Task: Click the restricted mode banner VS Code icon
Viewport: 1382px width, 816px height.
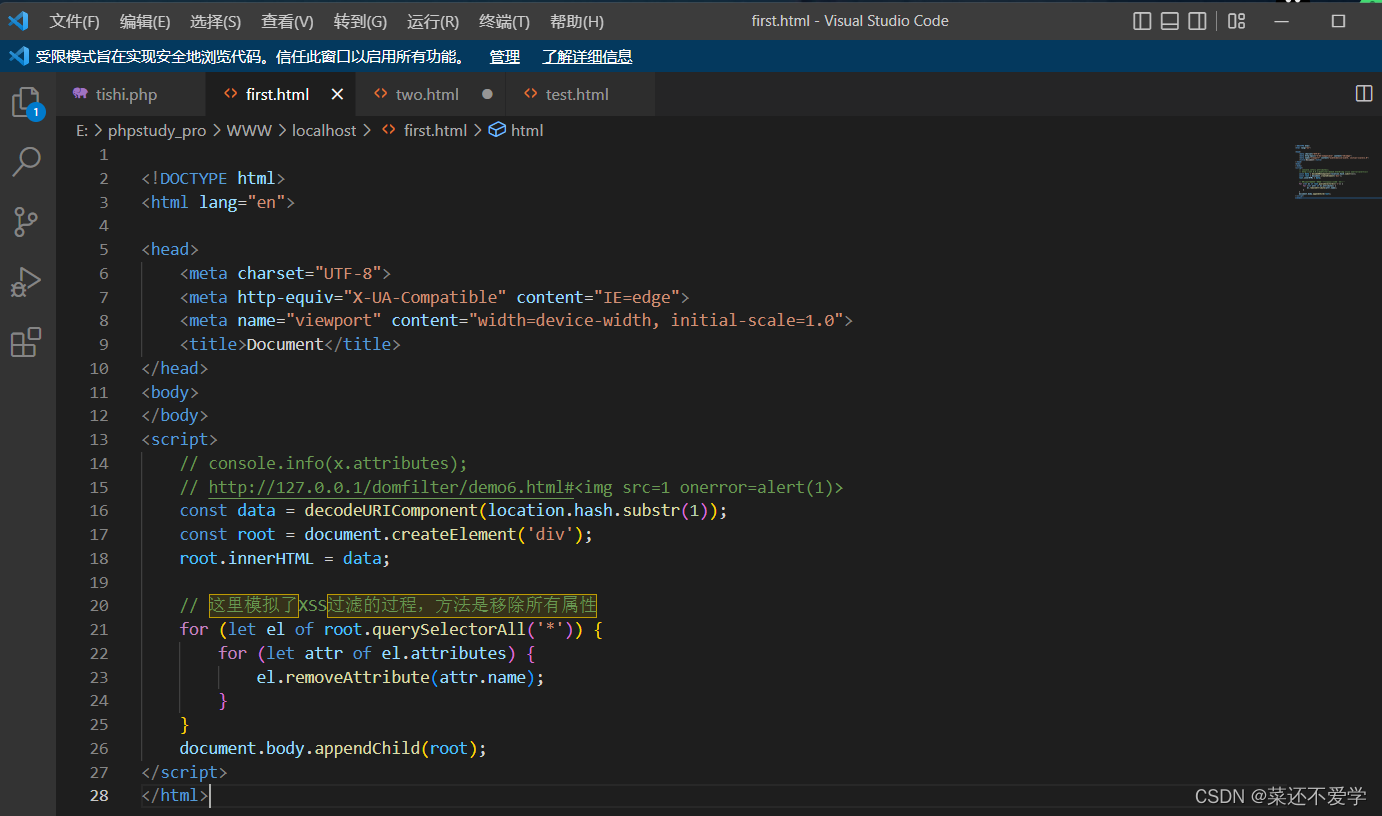Action: [19, 56]
